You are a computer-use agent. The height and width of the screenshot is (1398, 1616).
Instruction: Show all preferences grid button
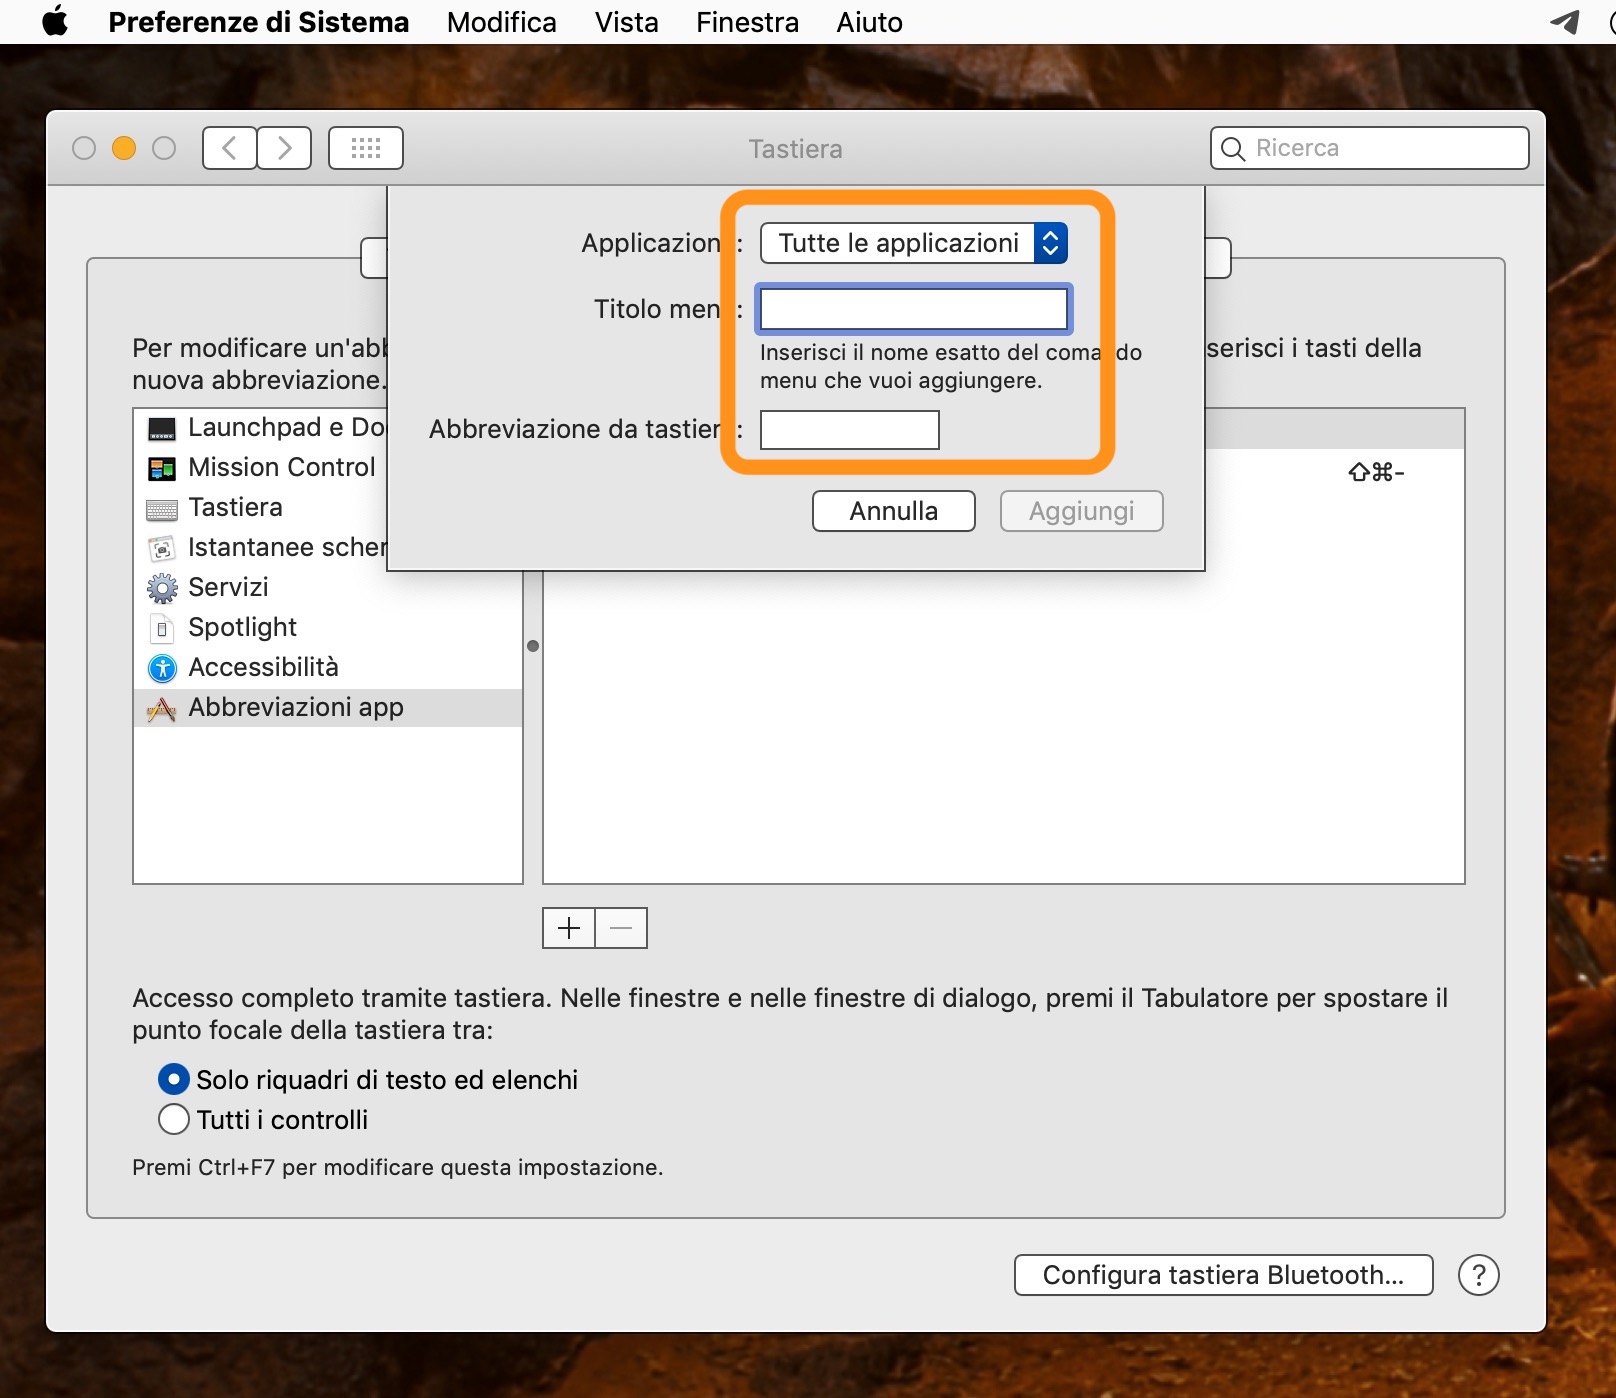coord(366,148)
